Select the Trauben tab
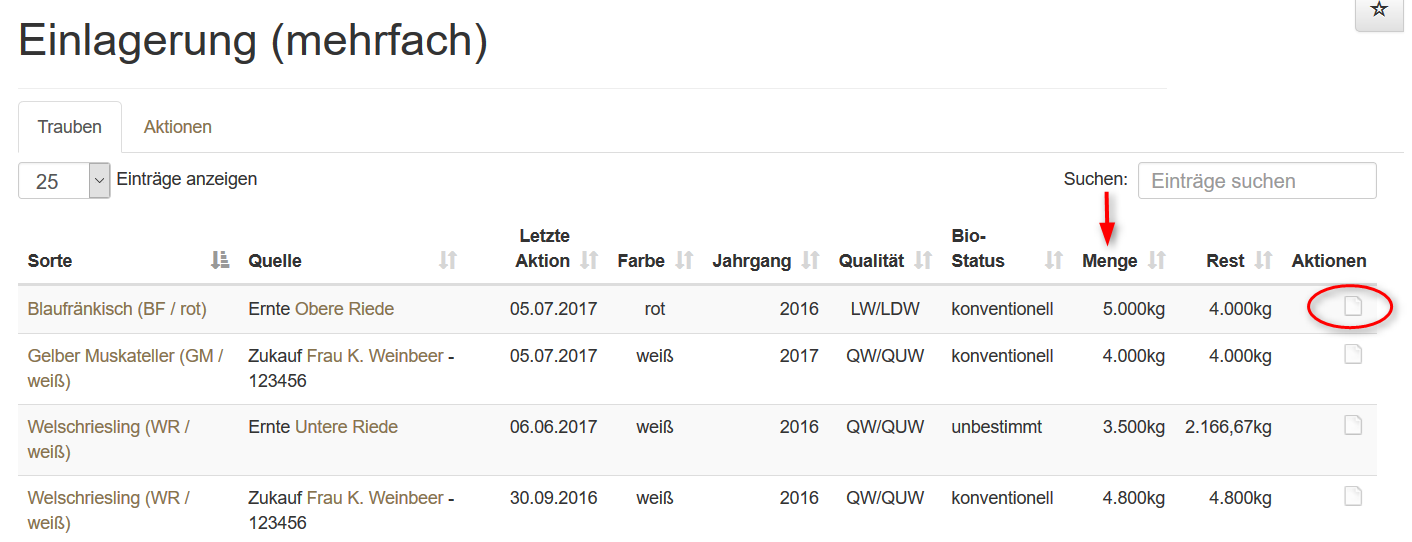The height and width of the screenshot is (542, 1412). 70,127
